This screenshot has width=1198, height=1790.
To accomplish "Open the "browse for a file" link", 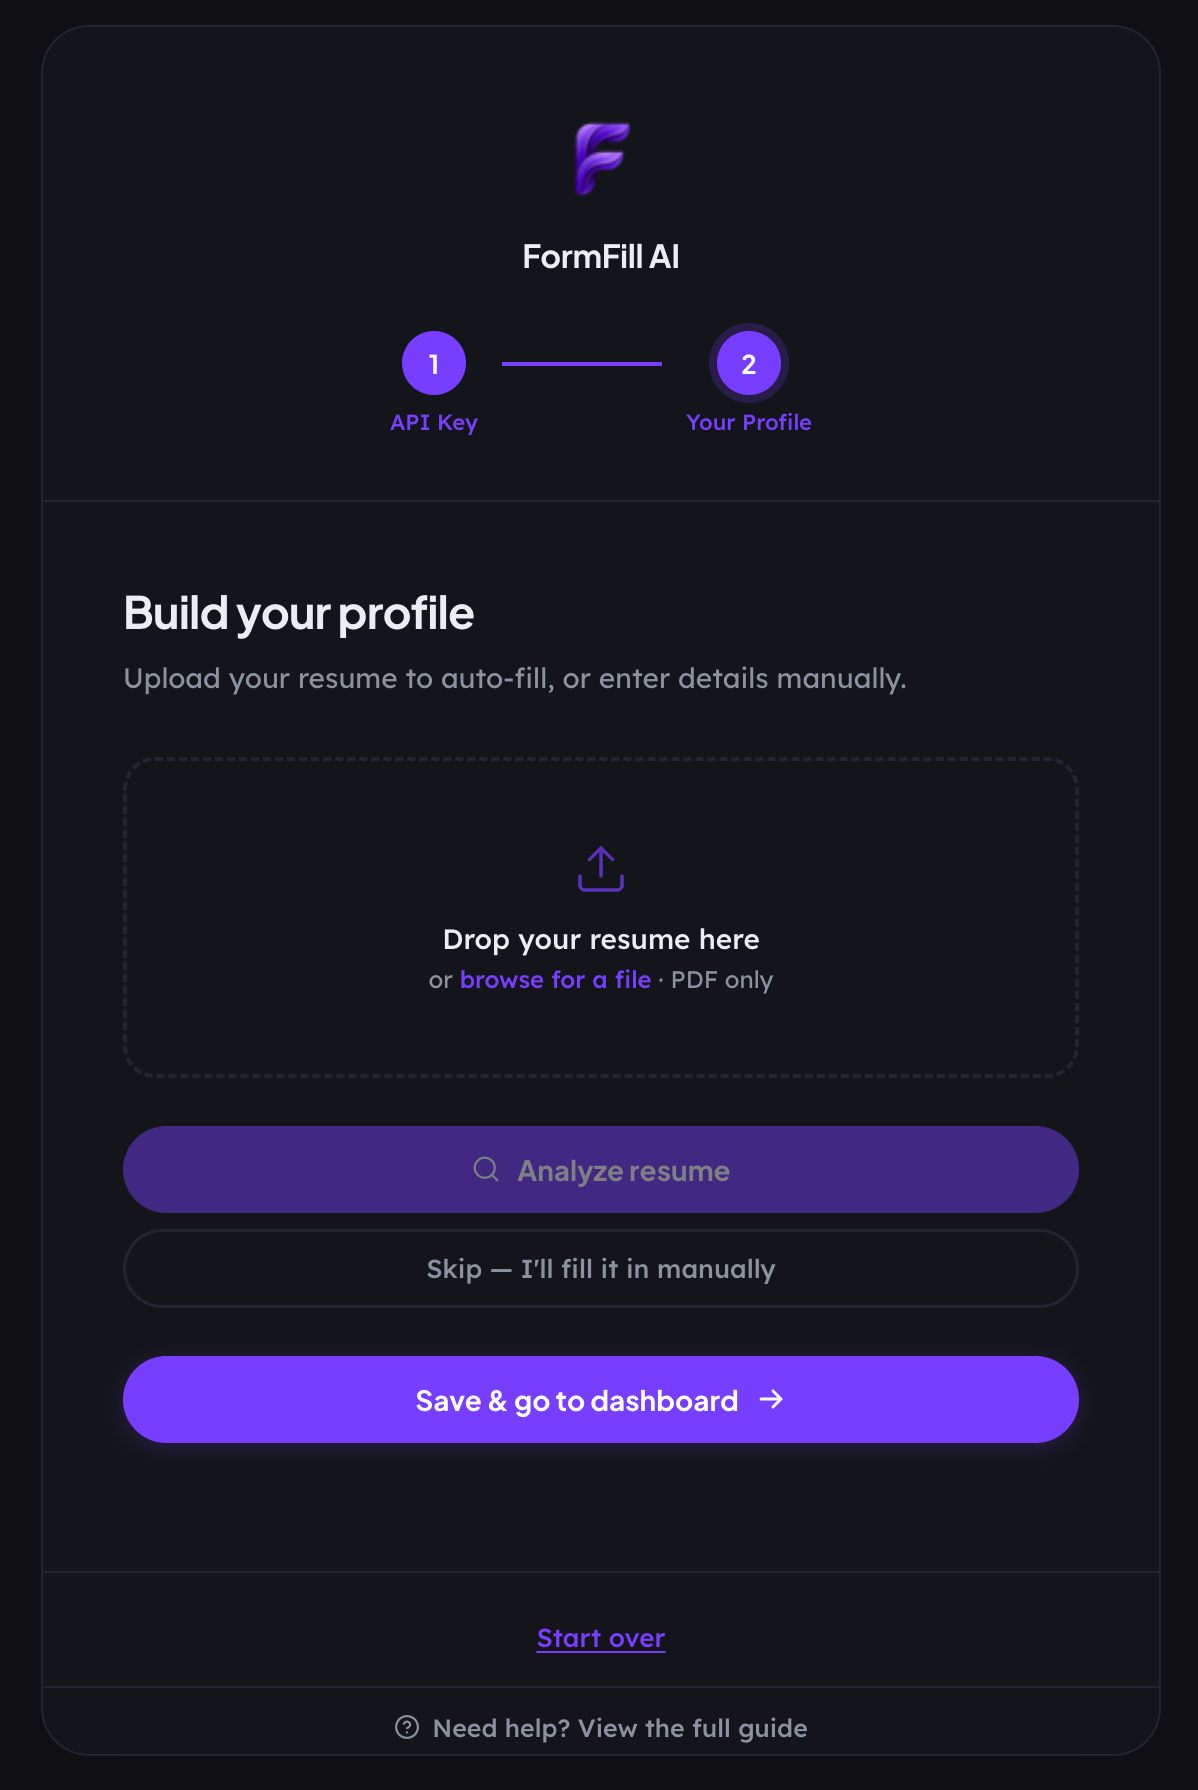I will coord(555,980).
